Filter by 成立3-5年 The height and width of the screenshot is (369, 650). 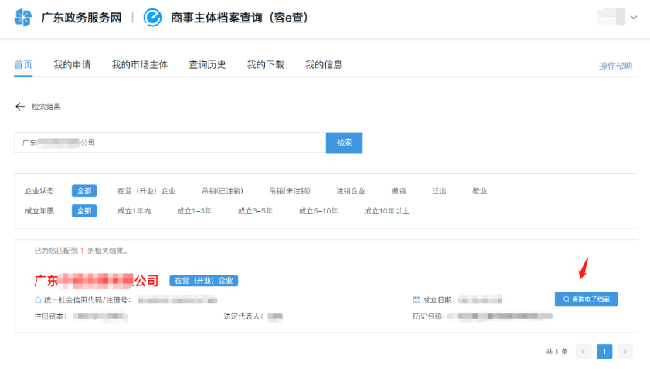255,211
